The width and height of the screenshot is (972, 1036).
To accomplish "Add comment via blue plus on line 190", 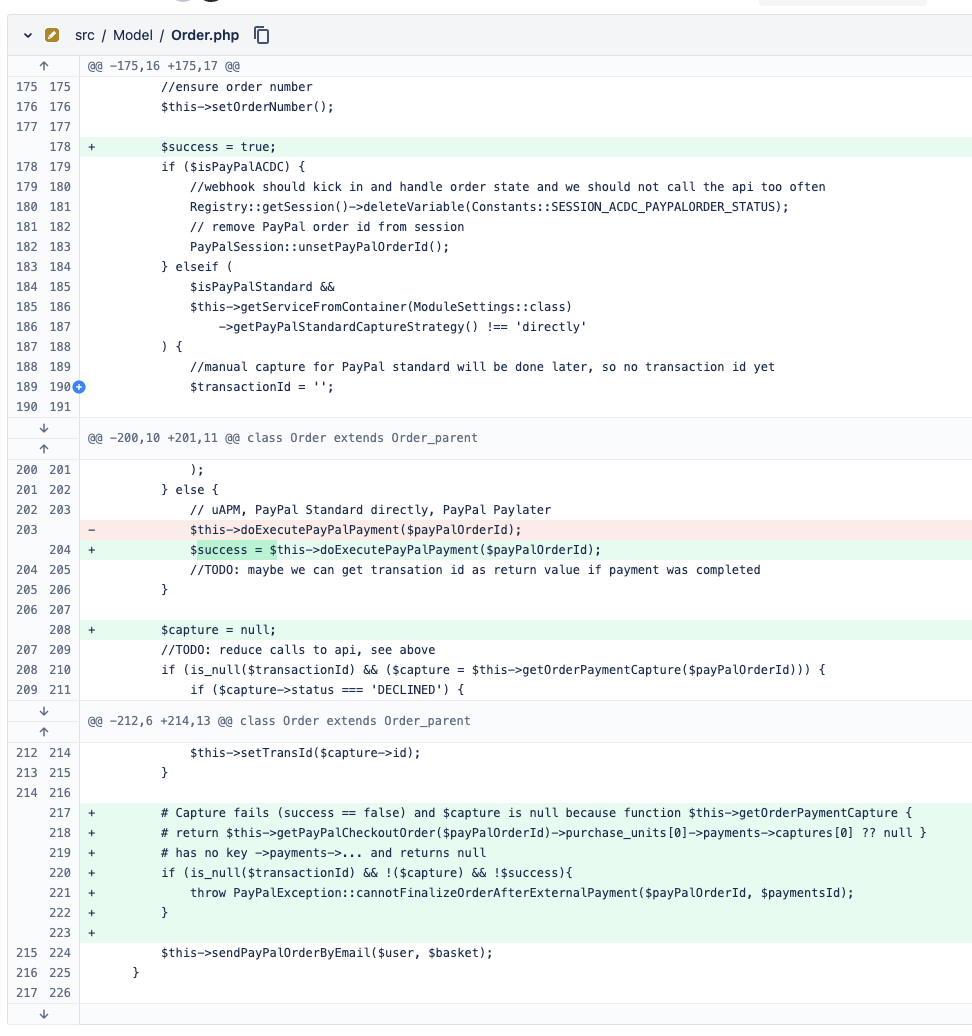I will pos(78,387).
